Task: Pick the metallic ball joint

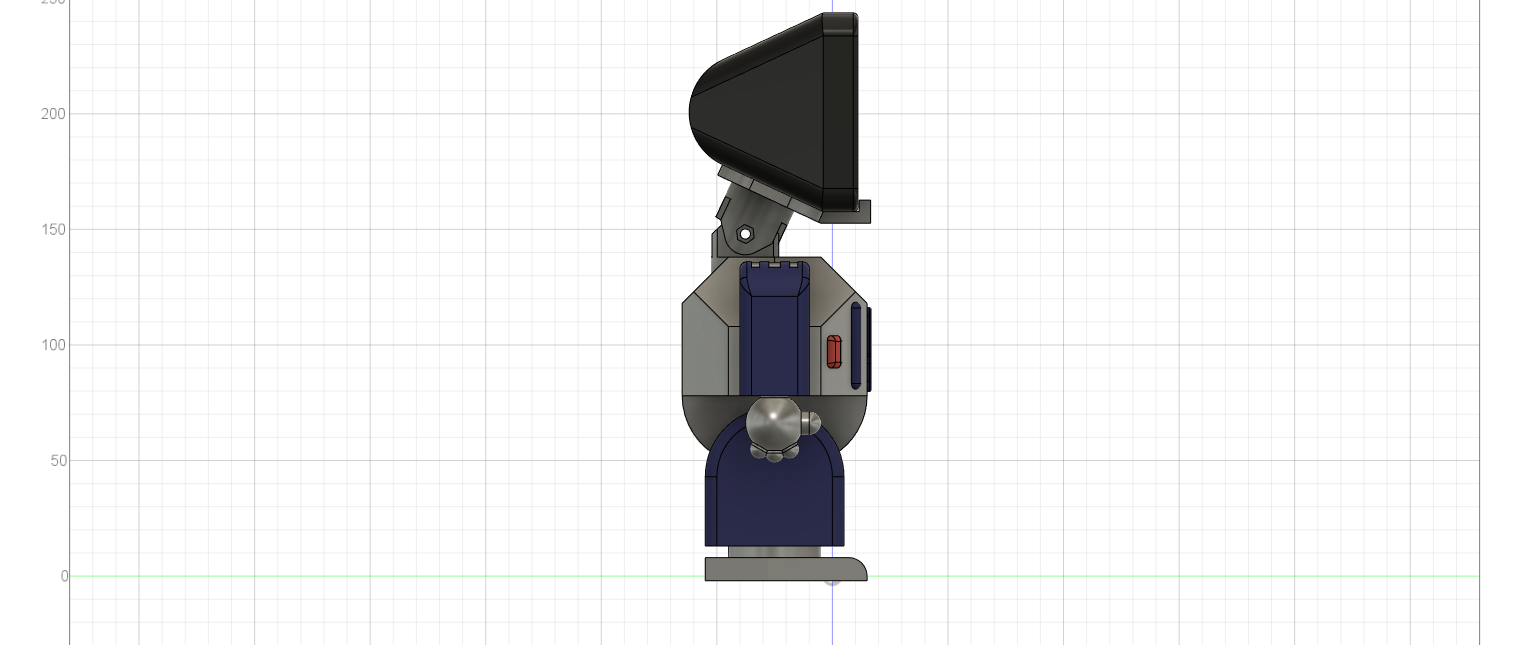Action: pos(774,421)
